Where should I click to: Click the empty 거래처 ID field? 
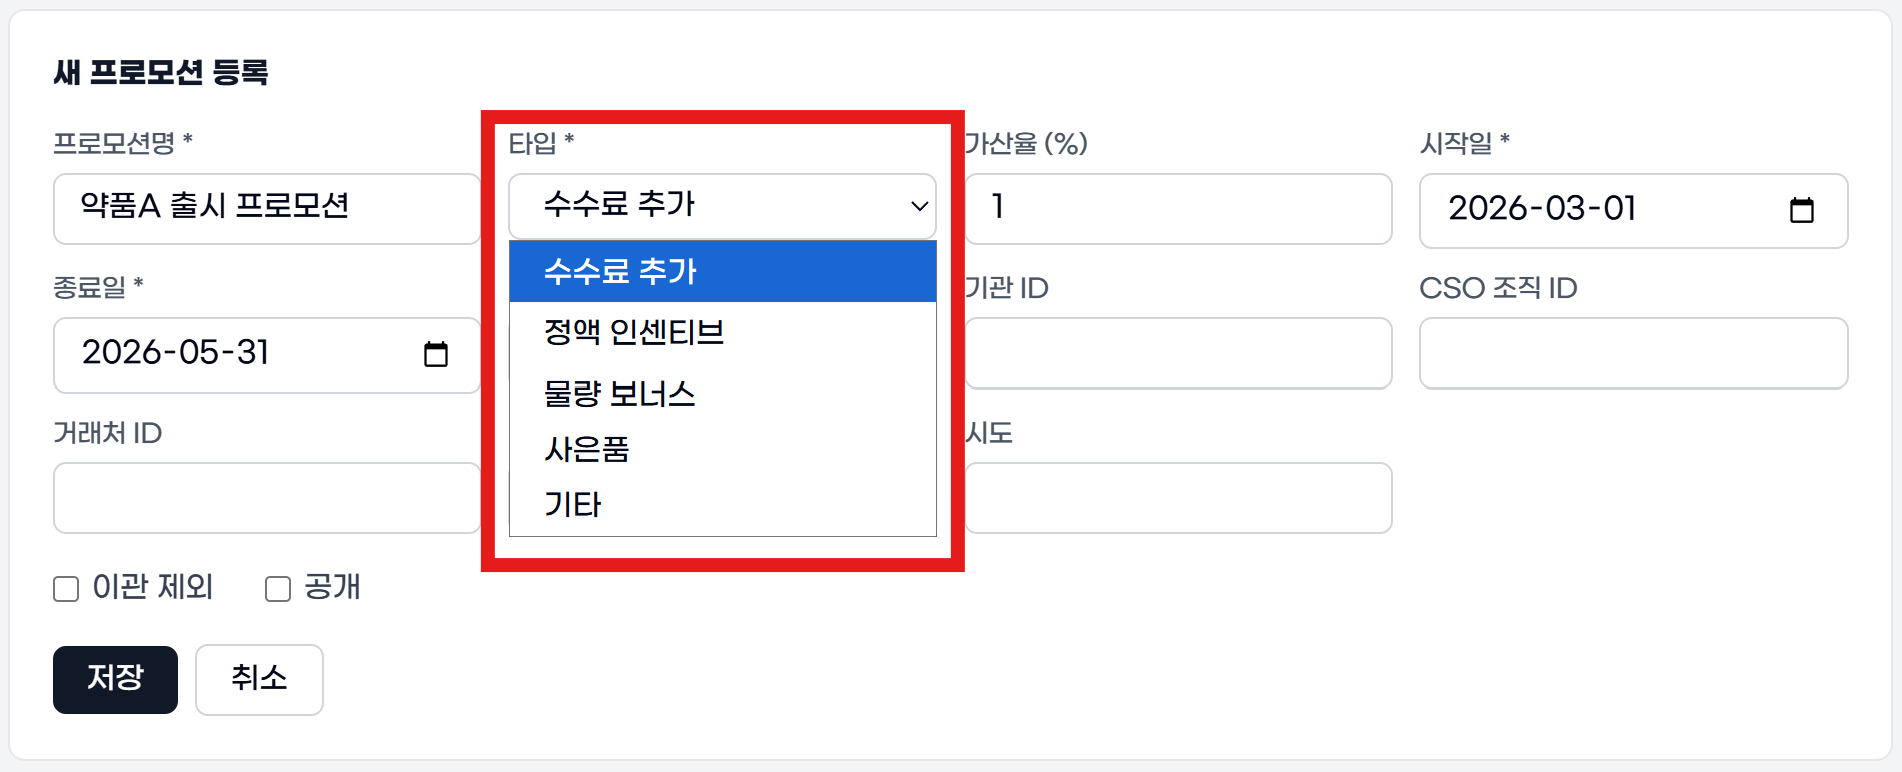(x=265, y=497)
